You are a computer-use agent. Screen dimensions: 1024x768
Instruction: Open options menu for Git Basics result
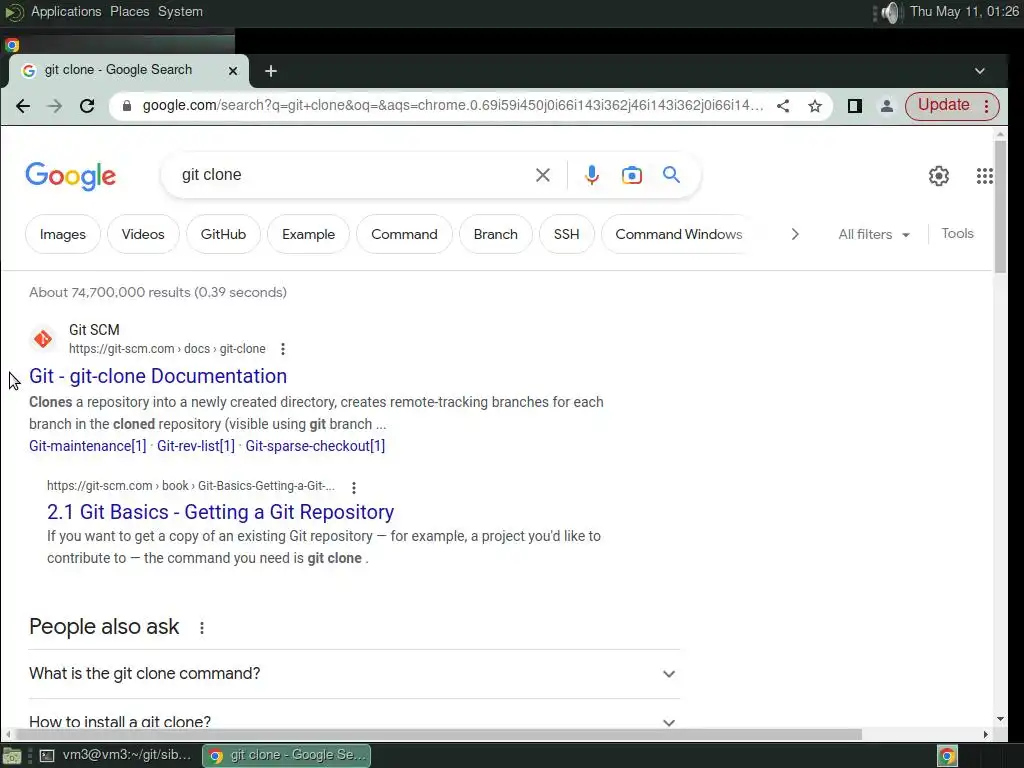(x=353, y=487)
